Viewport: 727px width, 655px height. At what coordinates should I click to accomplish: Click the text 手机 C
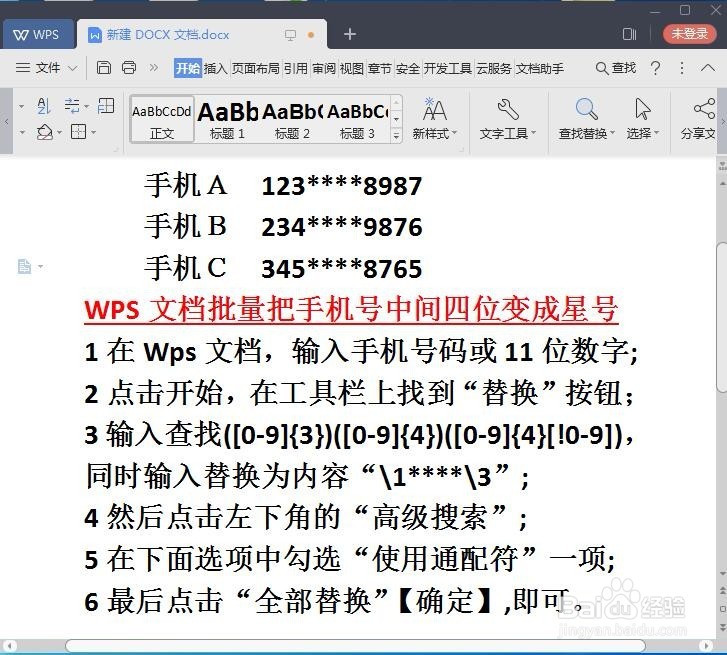[185, 268]
